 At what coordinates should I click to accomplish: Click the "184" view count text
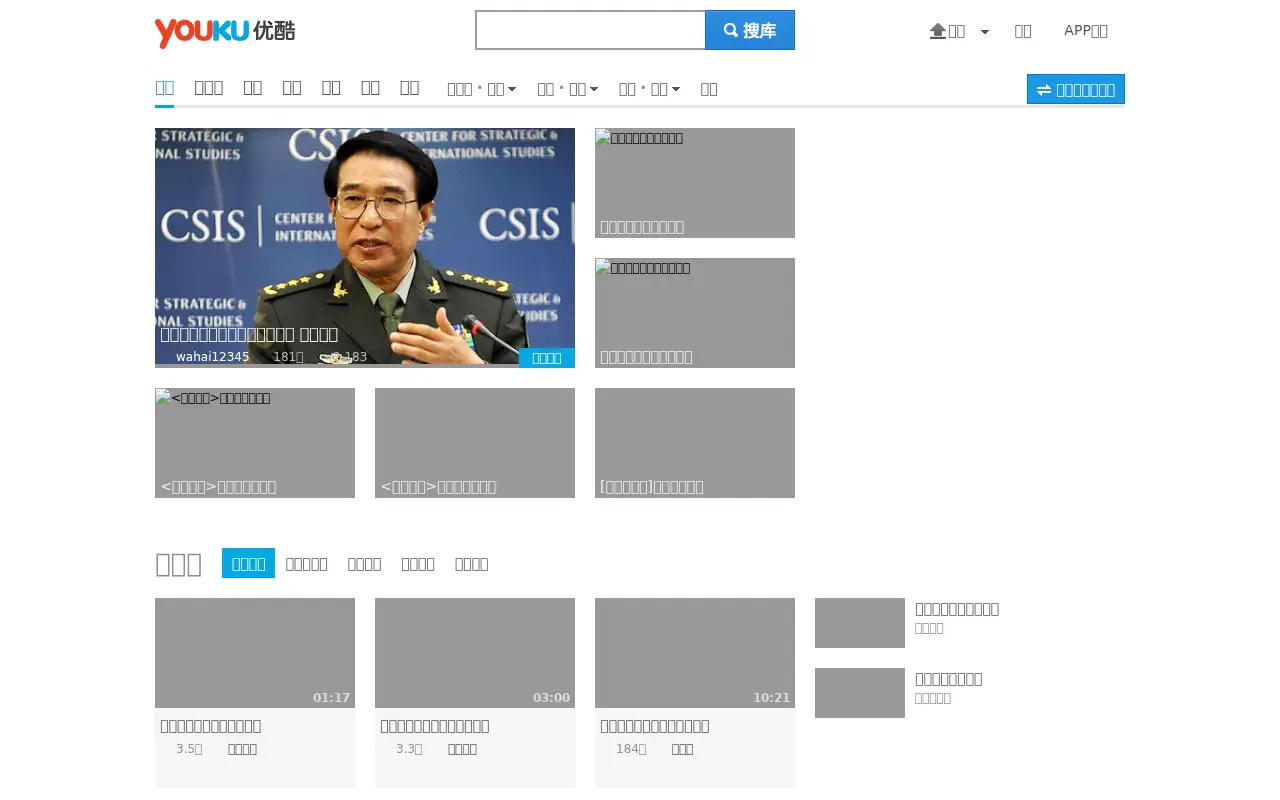point(631,749)
